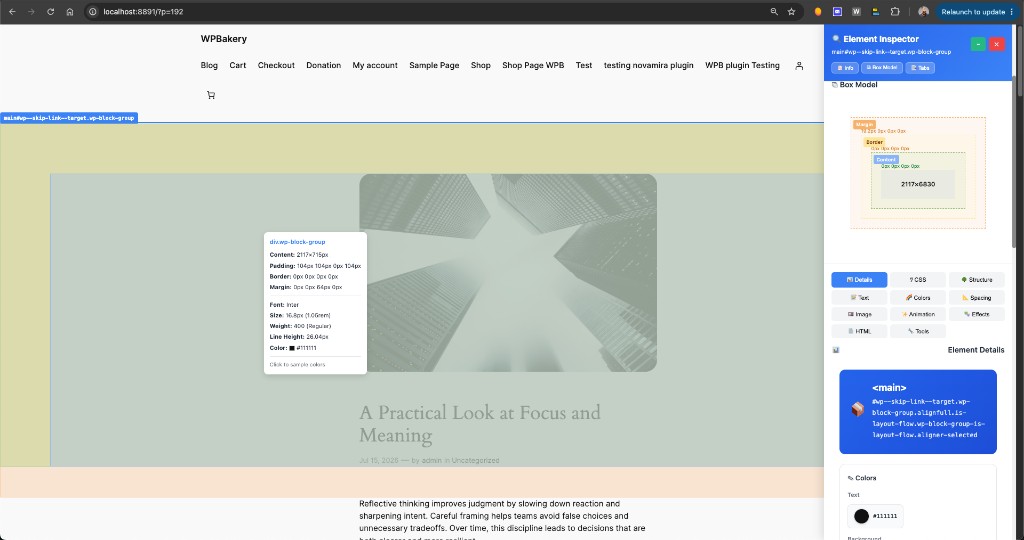Switch to the Image tab
Viewport: 1024px width, 540px height.
pos(859,314)
